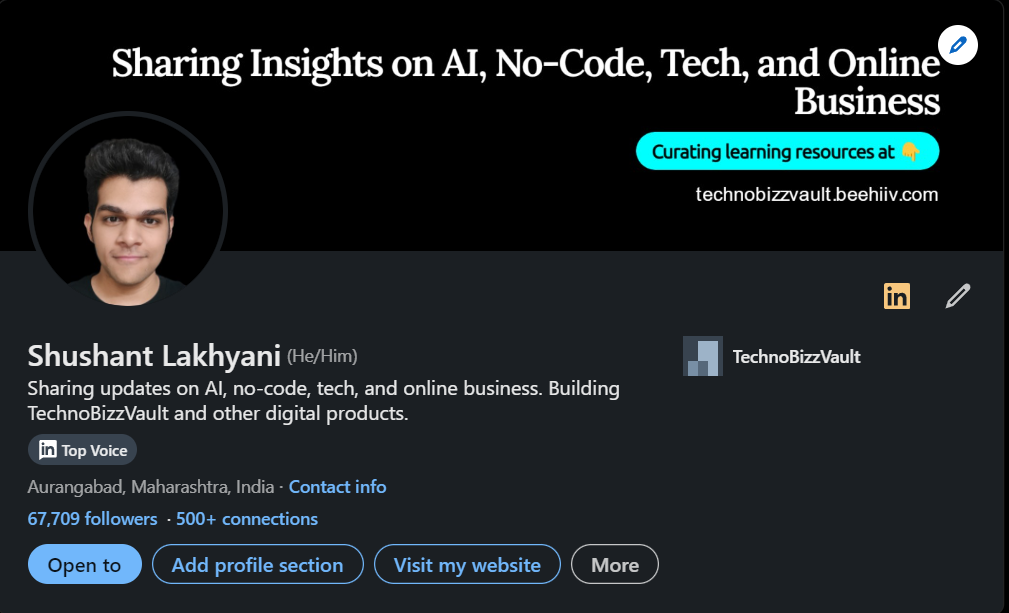The height and width of the screenshot is (613, 1009).
Task: Click the Aurangabad, Maharashtra location text
Action: [x=150, y=486]
